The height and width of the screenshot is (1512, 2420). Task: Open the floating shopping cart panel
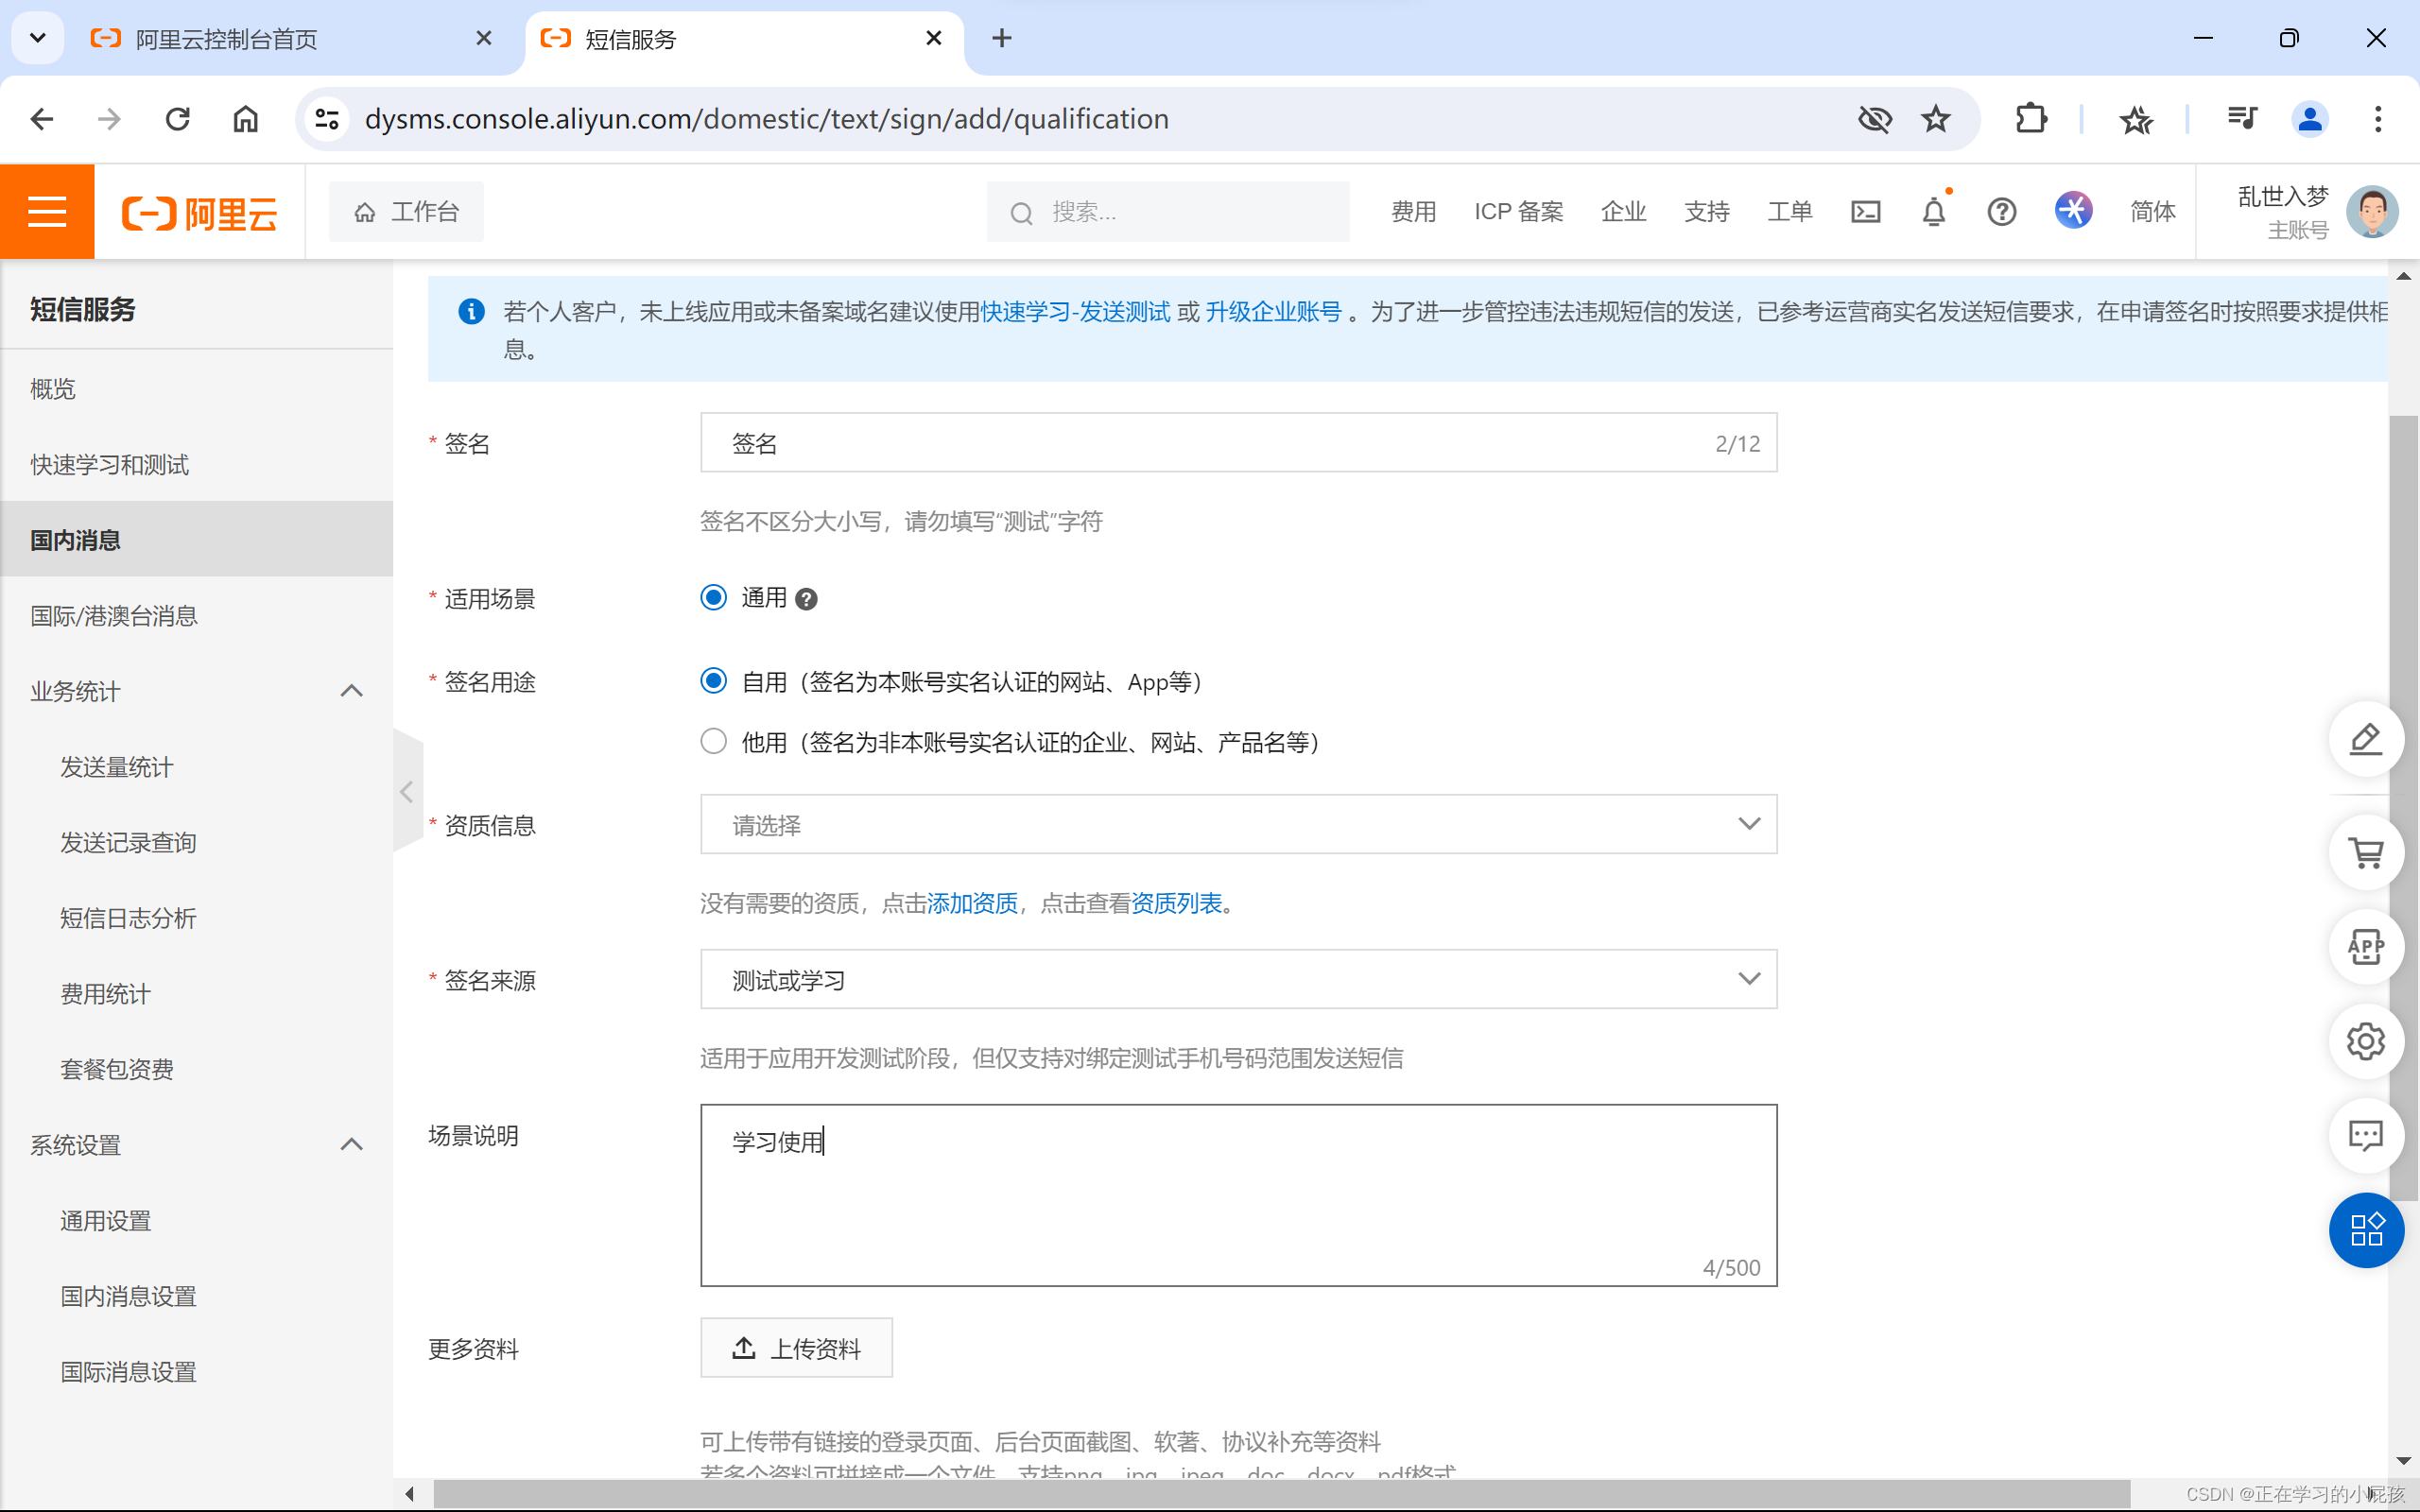2366,852
